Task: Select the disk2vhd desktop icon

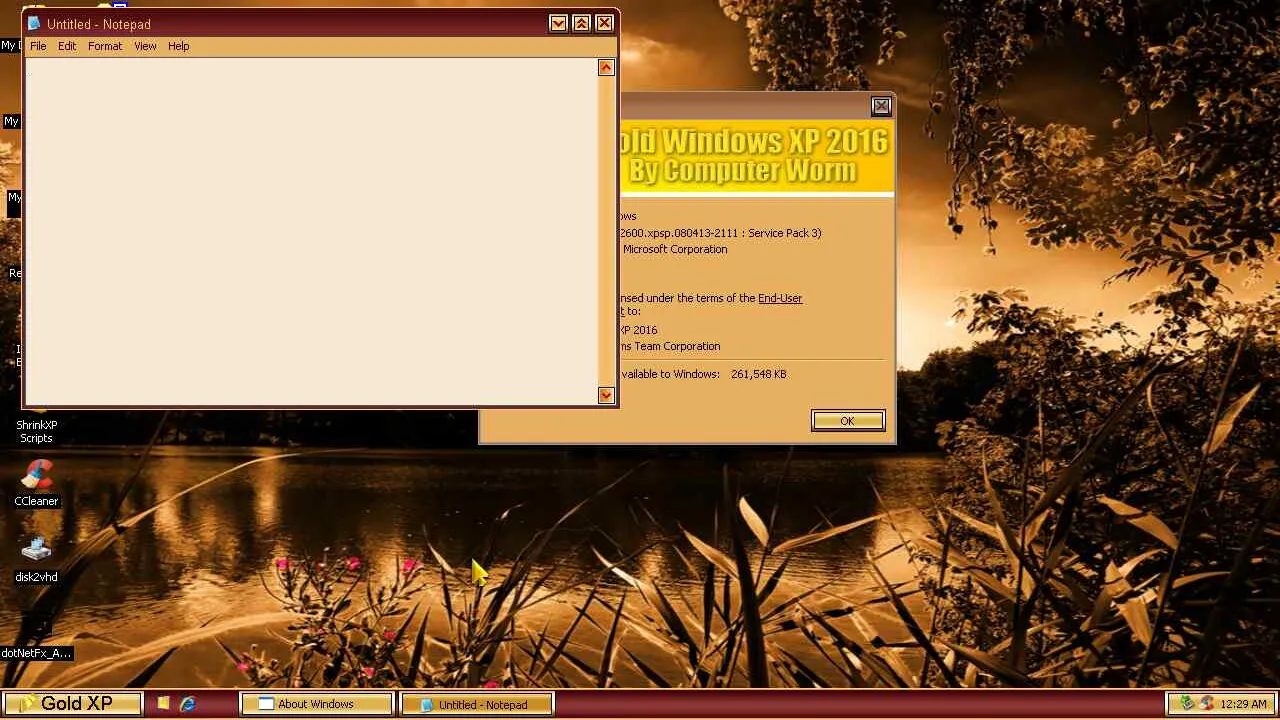Action: click(x=36, y=560)
